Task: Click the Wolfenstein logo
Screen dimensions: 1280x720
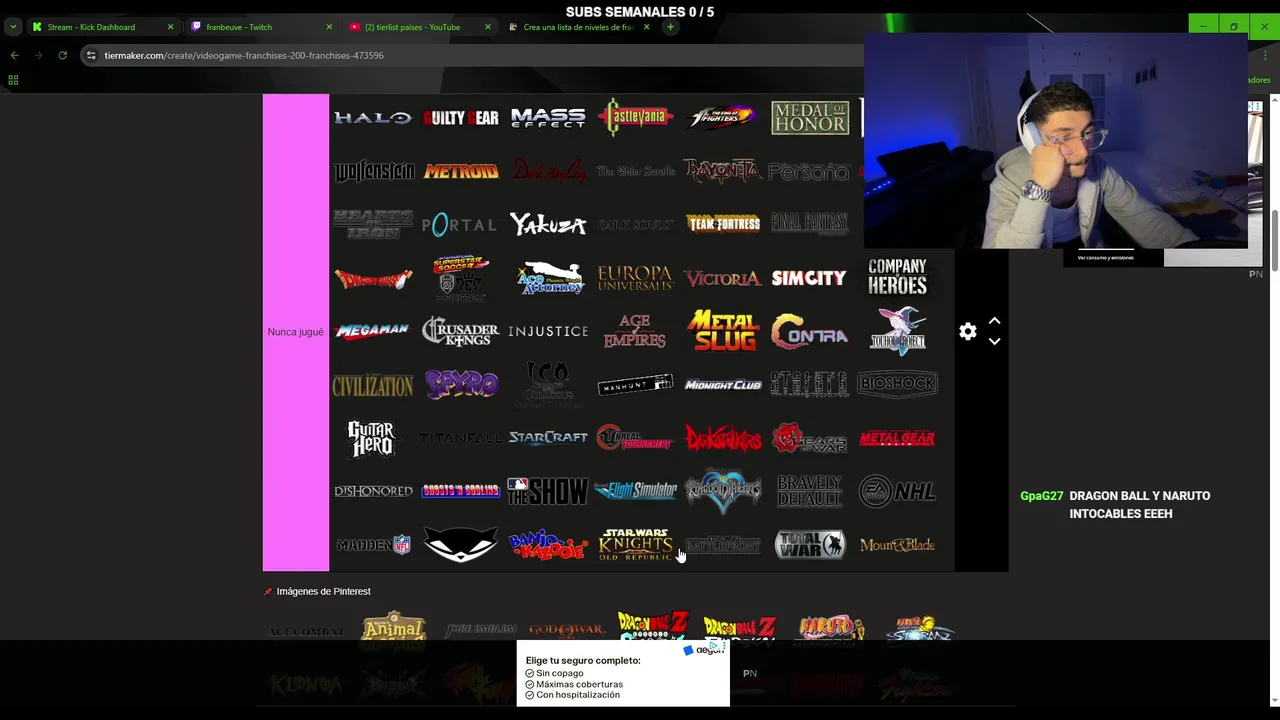Action: (x=373, y=171)
